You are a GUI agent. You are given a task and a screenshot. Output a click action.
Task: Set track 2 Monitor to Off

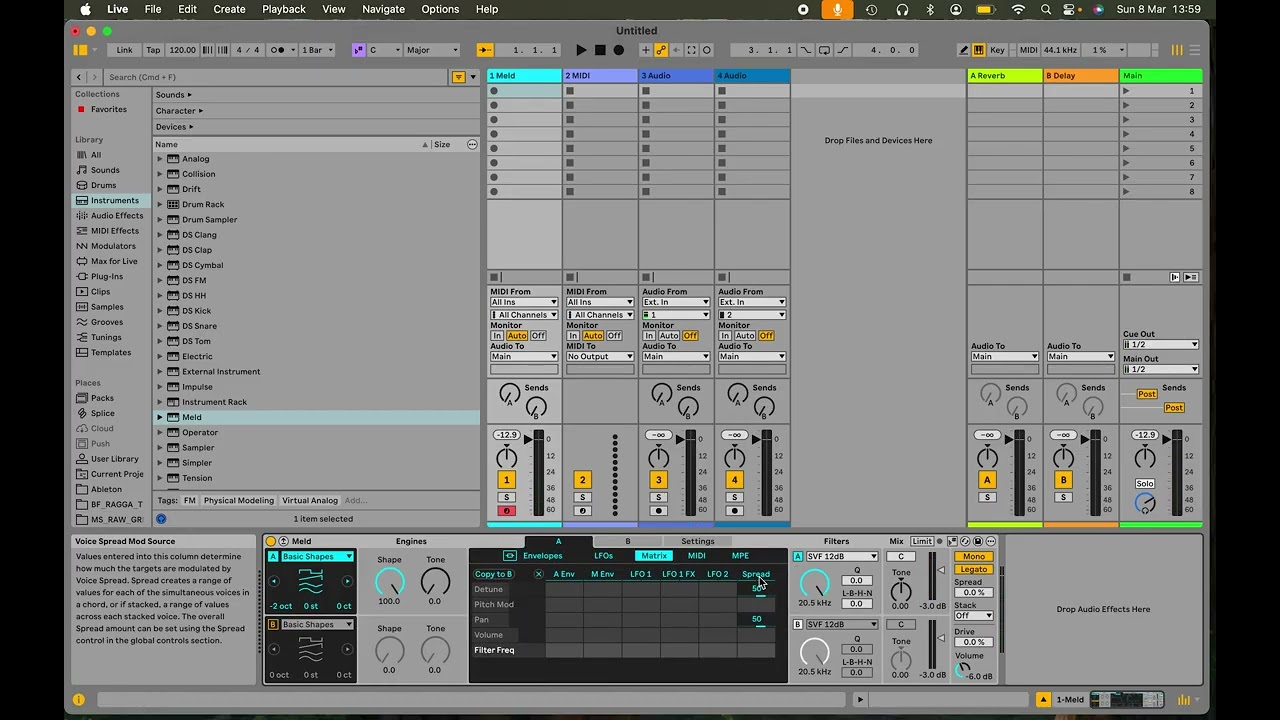click(614, 336)
